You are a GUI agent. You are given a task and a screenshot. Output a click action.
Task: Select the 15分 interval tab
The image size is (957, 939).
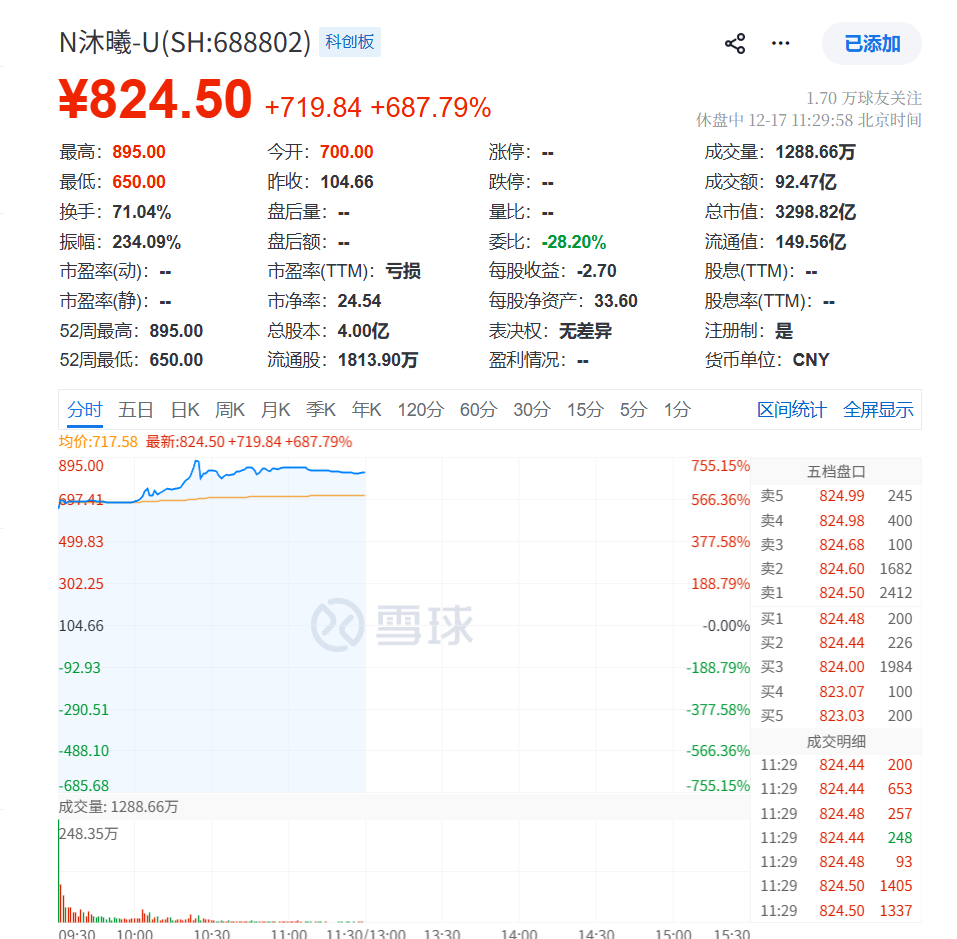[x=585, y=410]
